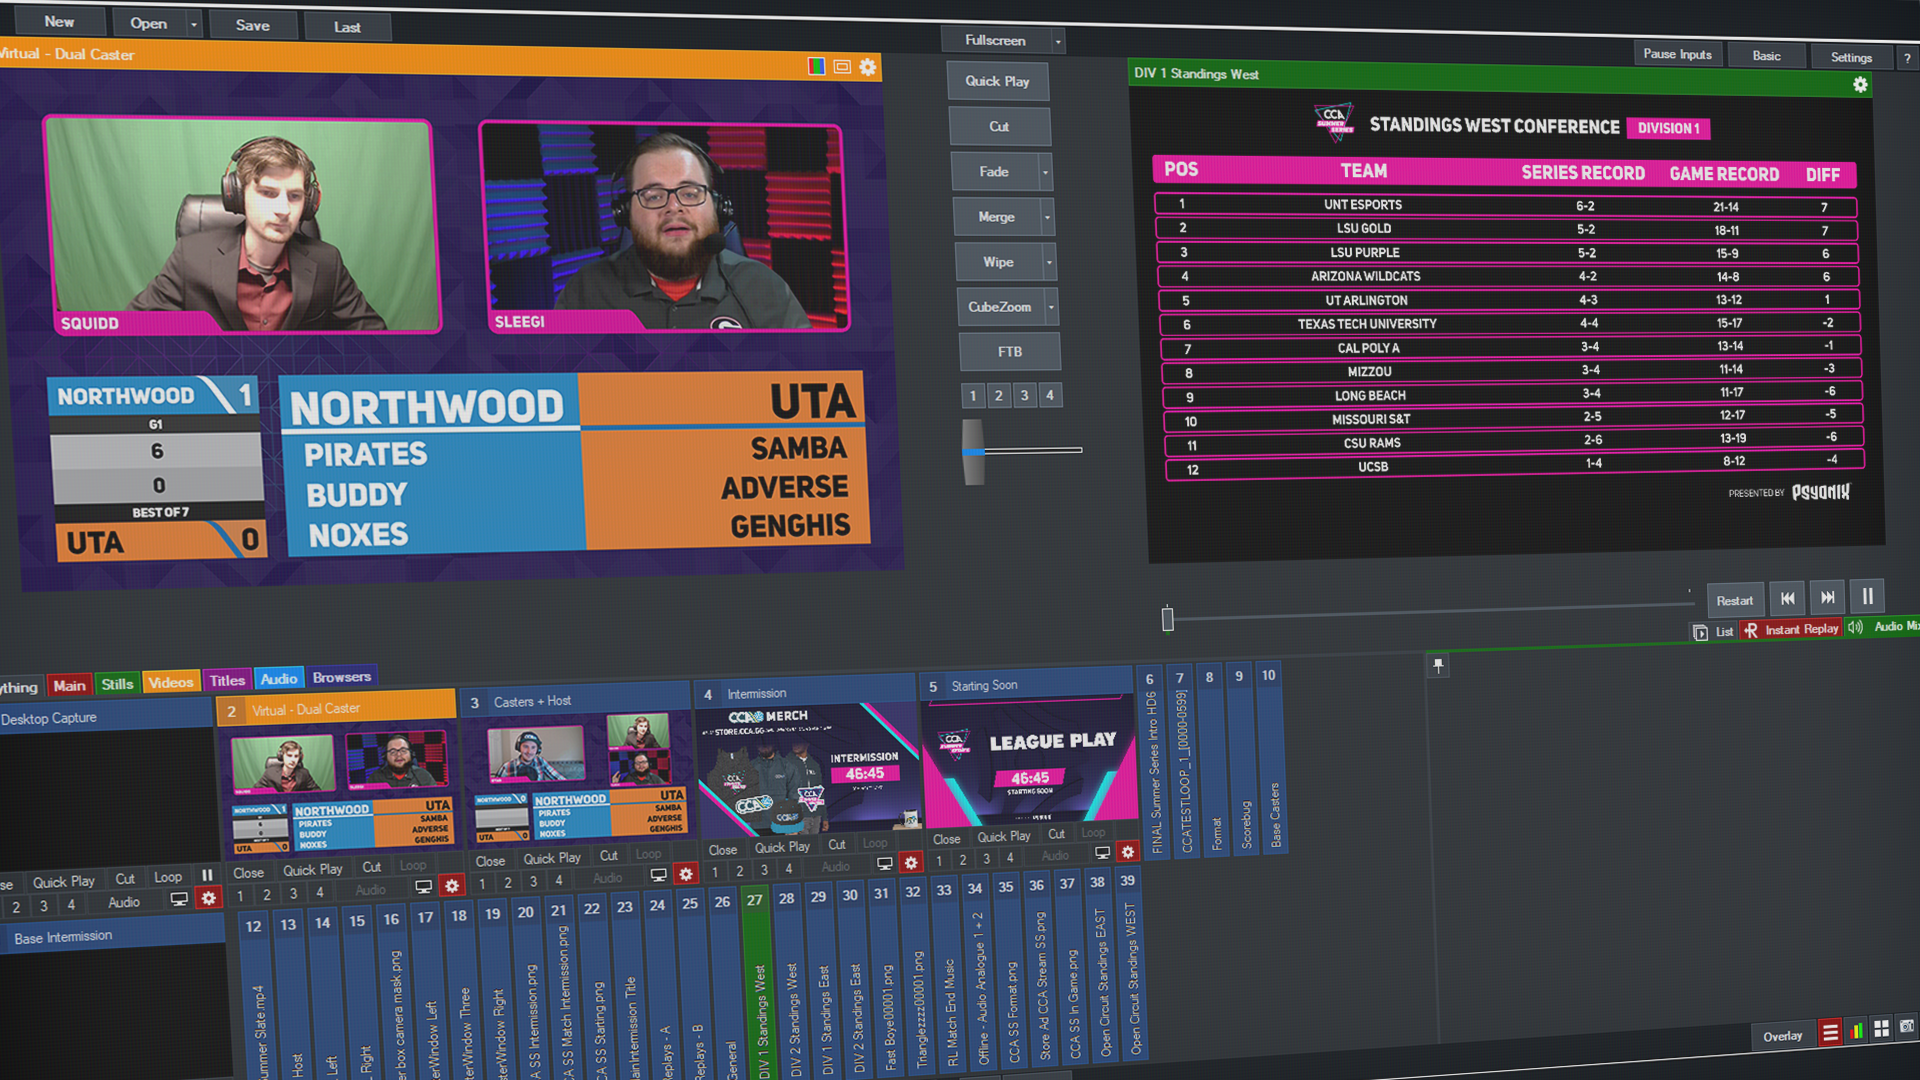Expand the Wipe transition dropdown arrow
The width and height of the screenshot is (1920, 1080).
click(x=1049, y=262)
